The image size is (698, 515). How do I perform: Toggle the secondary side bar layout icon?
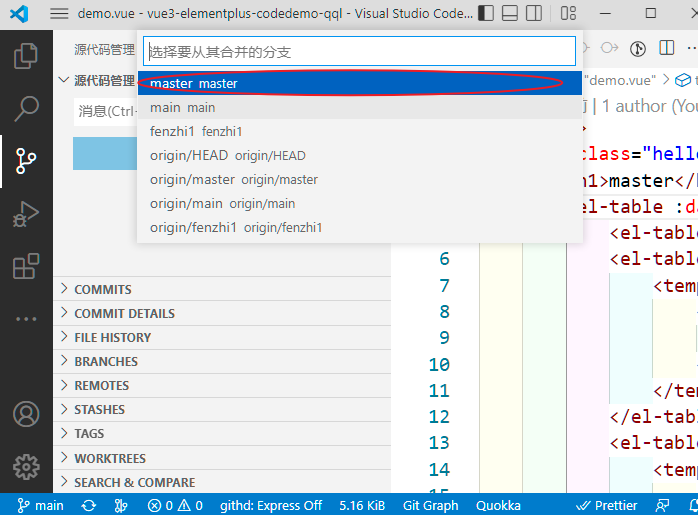point(534,13)
